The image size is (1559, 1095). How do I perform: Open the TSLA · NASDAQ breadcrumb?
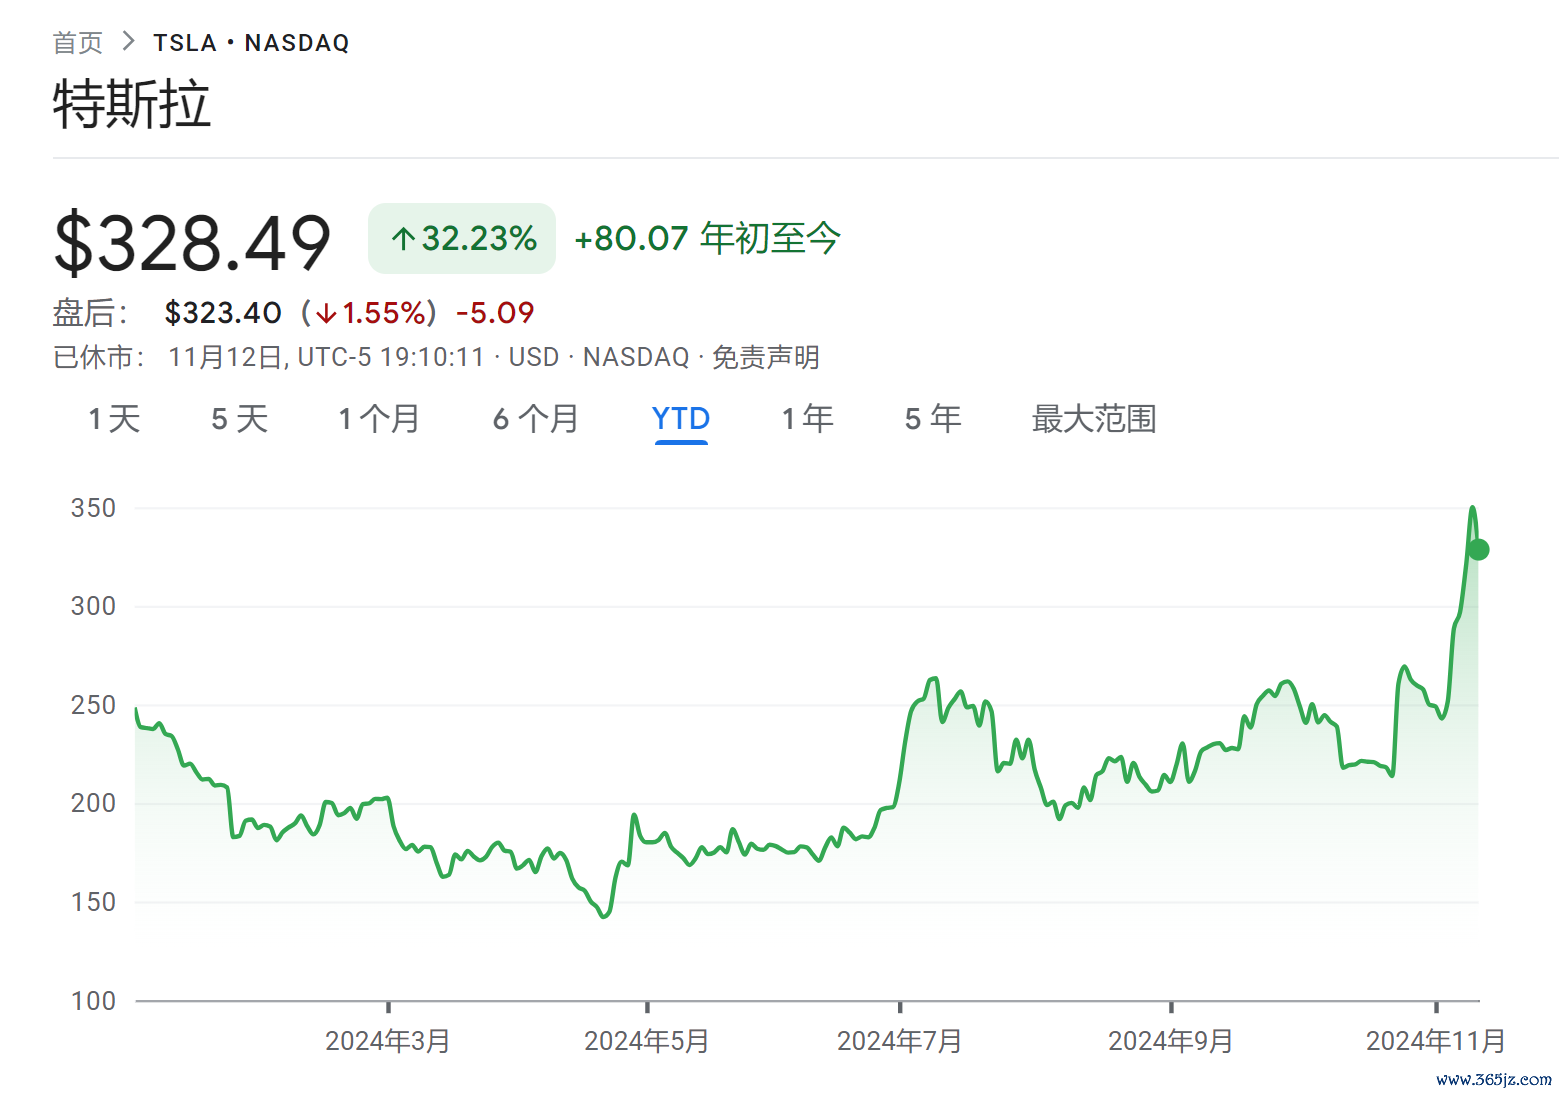[251, 43]
